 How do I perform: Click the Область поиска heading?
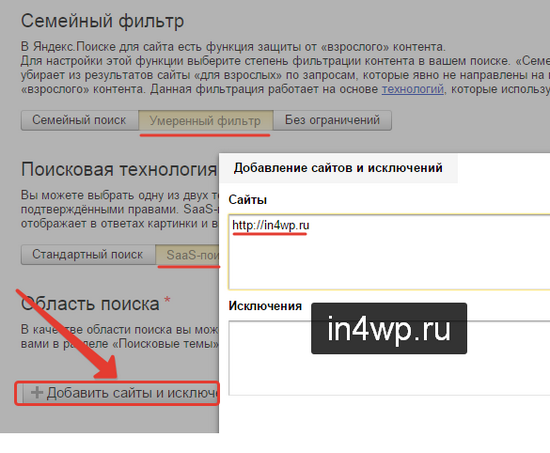pyautogui.click(x=90, y=303)
